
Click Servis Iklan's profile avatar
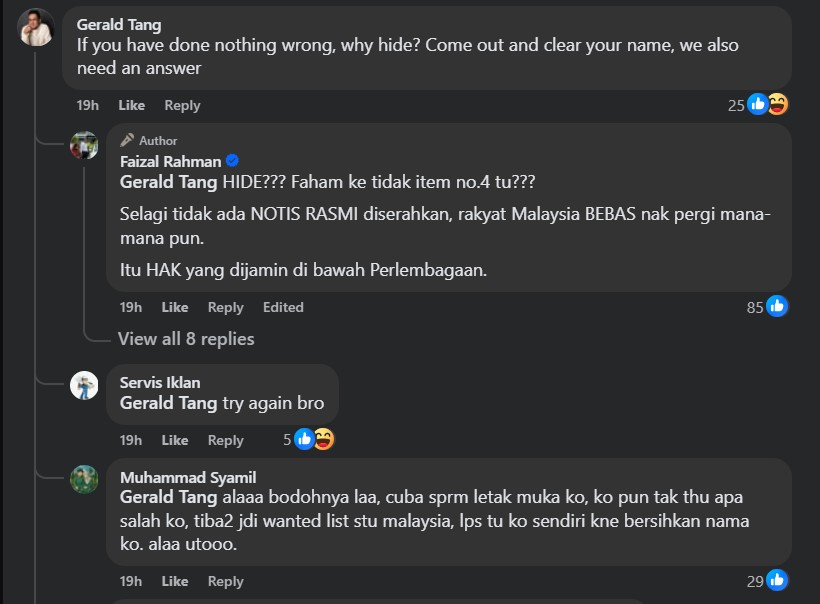[84, 385]
